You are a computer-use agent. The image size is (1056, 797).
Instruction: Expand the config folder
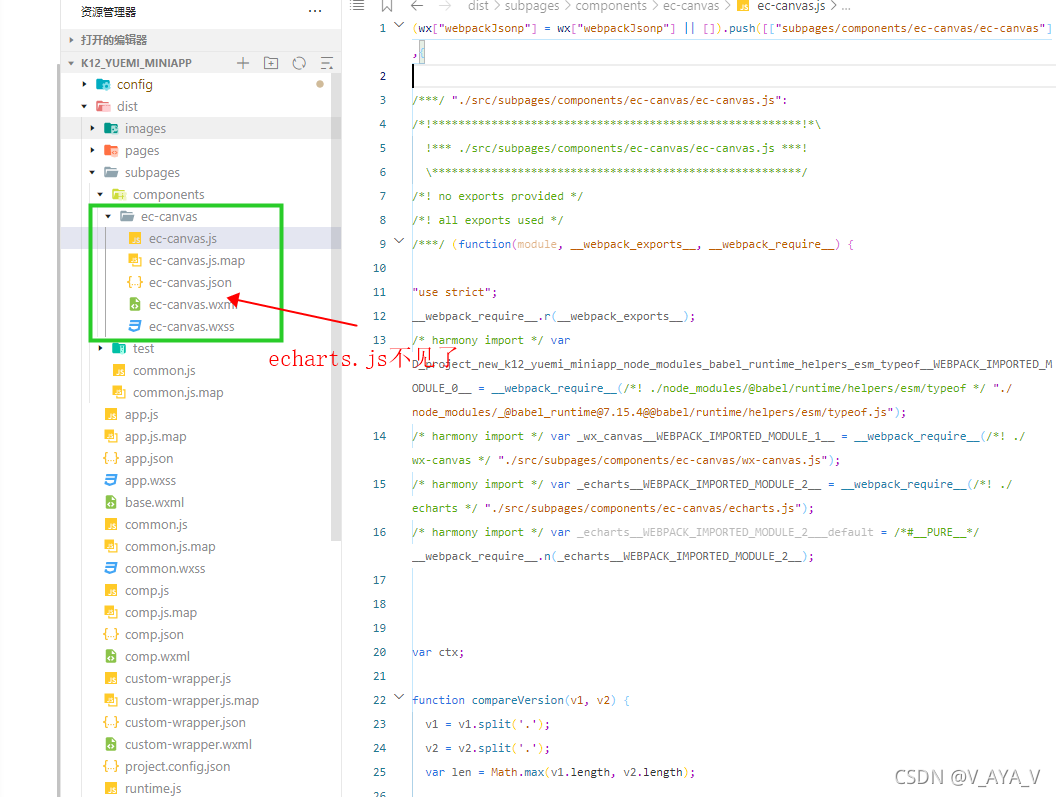point(84,84)
